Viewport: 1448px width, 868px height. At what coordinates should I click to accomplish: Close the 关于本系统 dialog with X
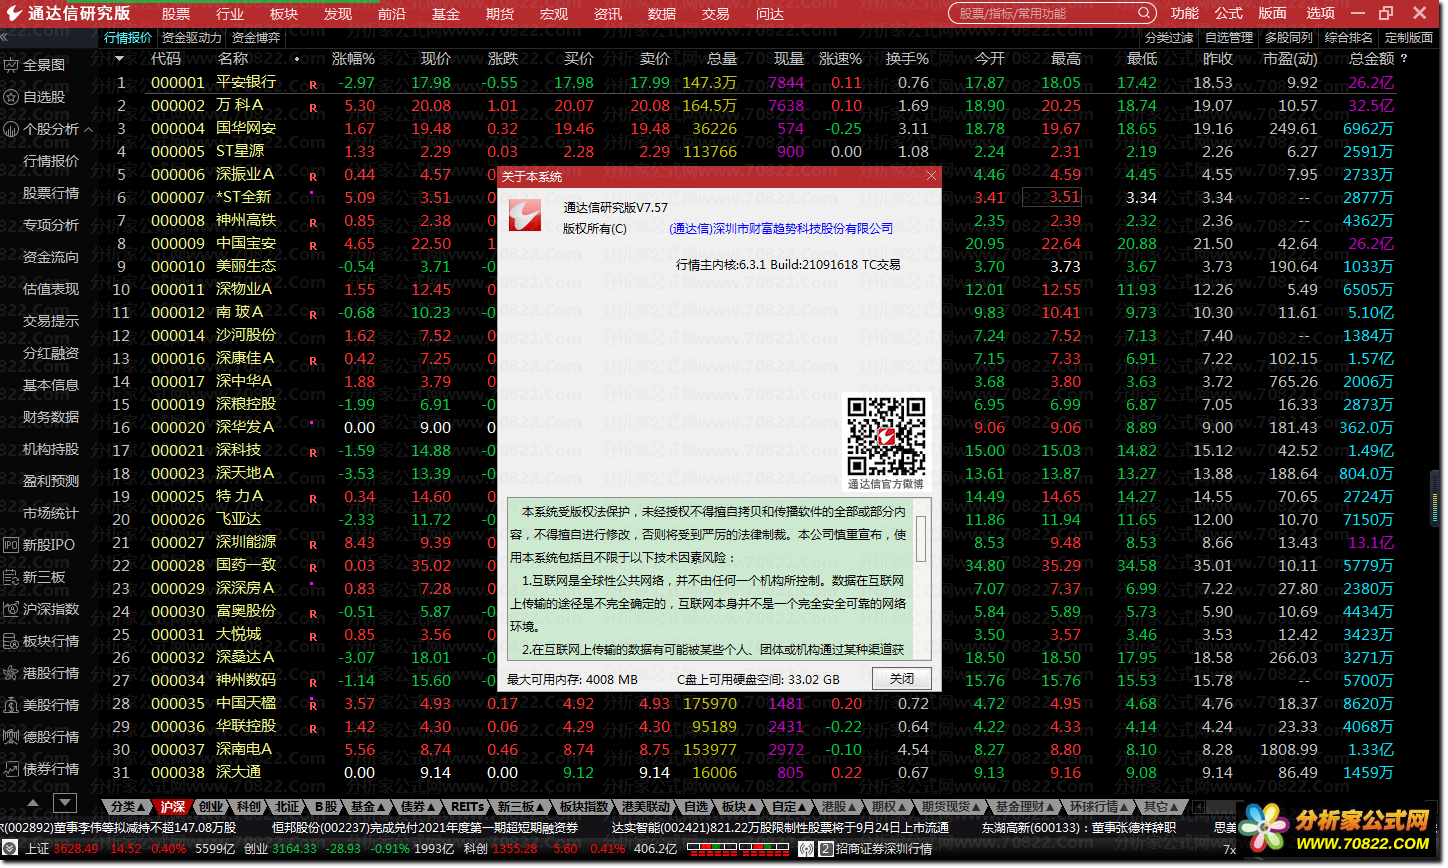pos(931,176)
